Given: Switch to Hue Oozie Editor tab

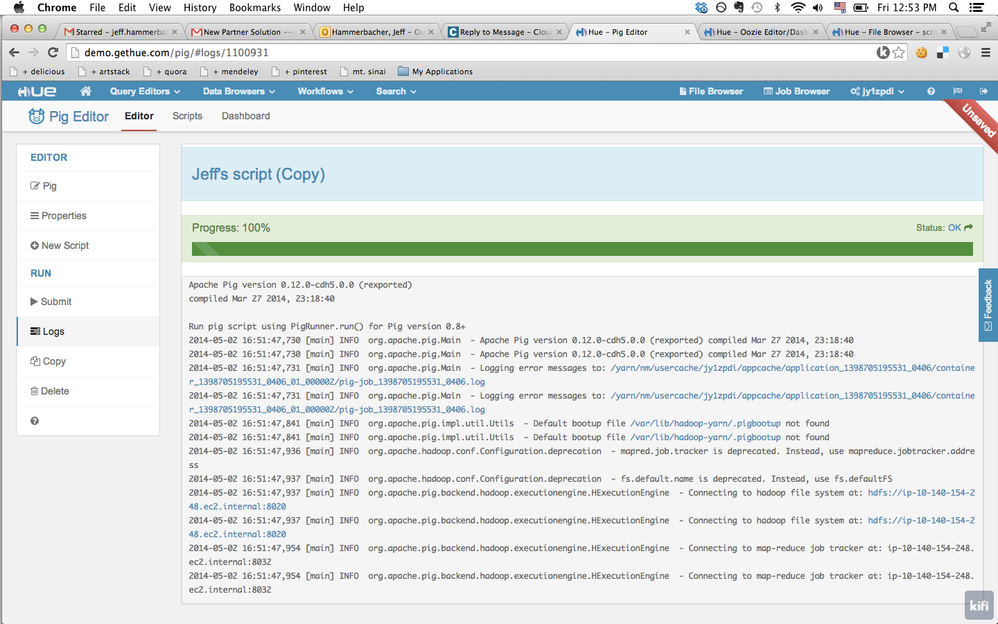Looking at the screenshot, I should pos(761,32).
